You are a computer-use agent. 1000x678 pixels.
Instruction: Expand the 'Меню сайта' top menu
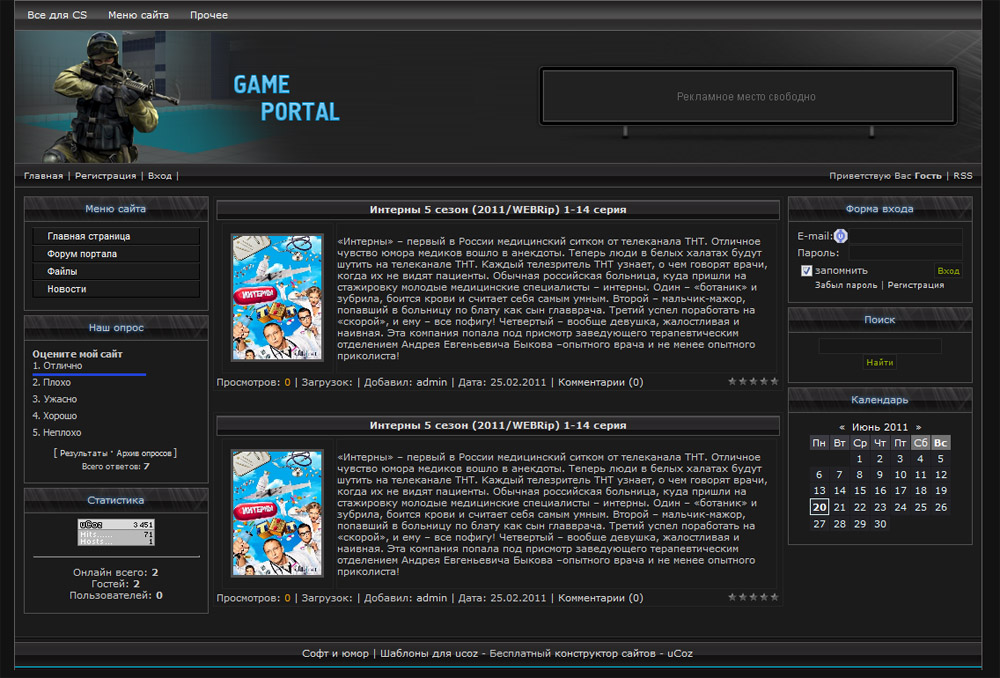[x=138, y=15]
